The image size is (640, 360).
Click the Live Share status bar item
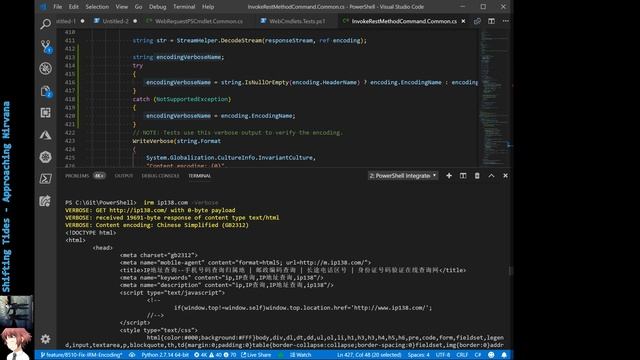pyautogui.click(x=256, y=355)
